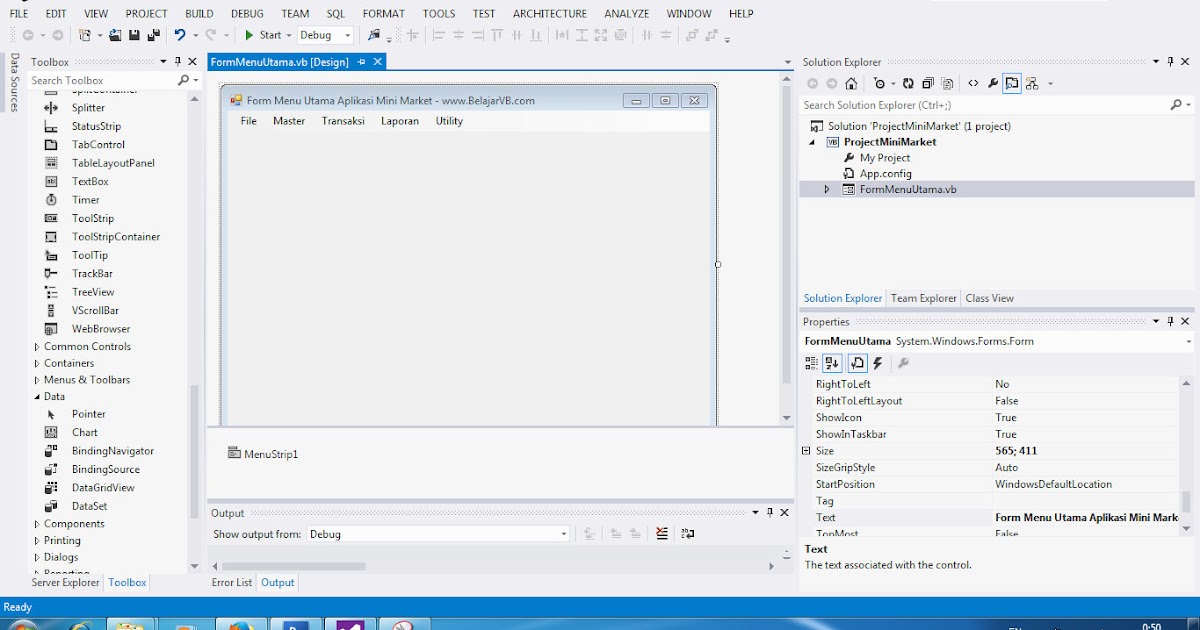Clear All text in the Output window
This screenshot has height=630, width=1200.
[662, 533]
